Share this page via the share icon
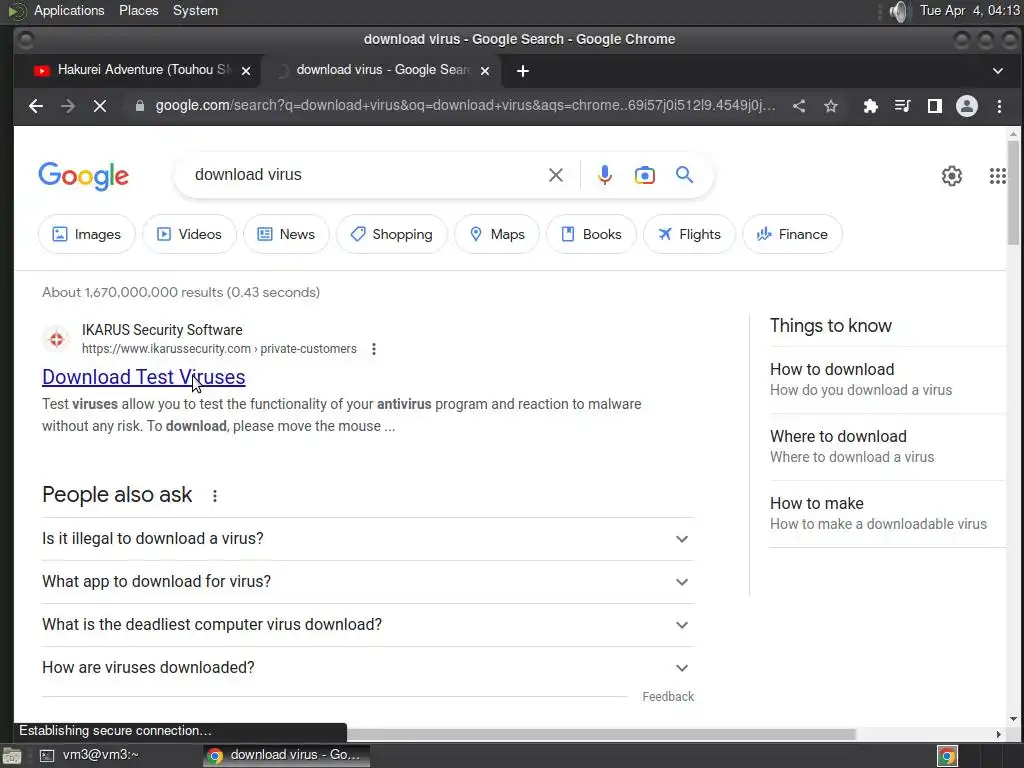 pyautogui.click(x=799, y=106)
